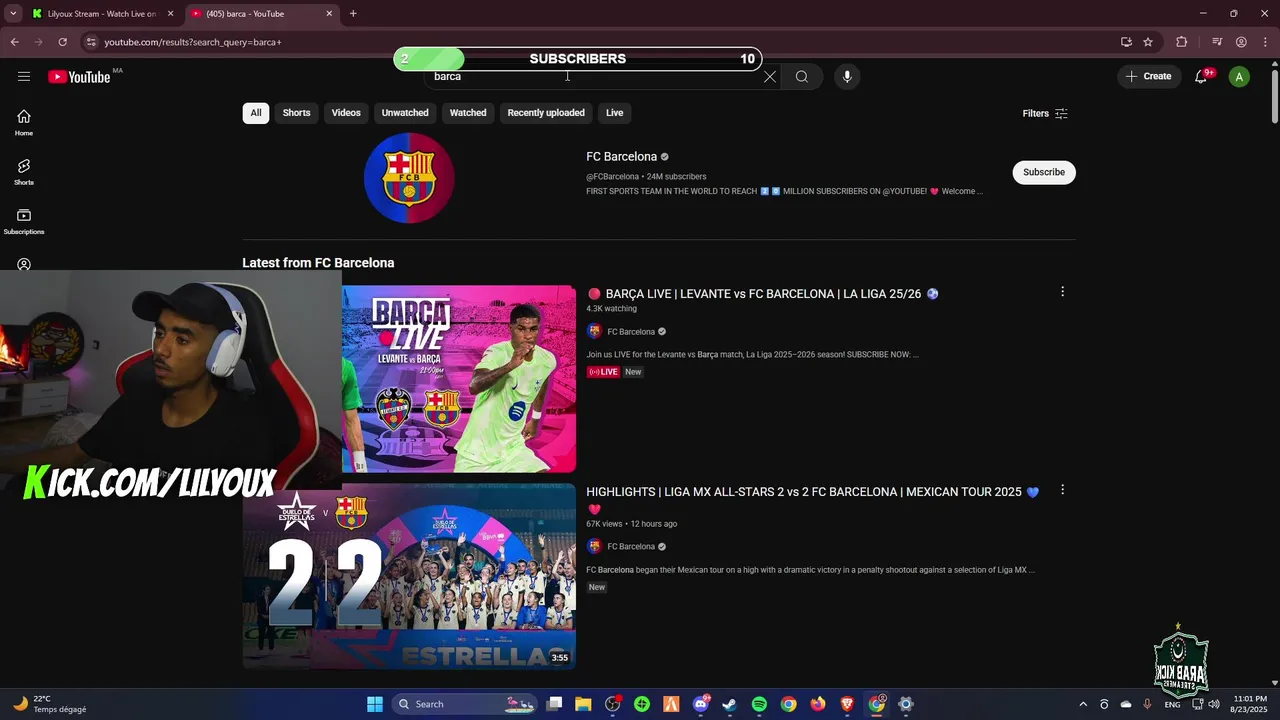Open the You profile icon in the sidebar
Screen dimensions: 1280x720
pos(24,264)
